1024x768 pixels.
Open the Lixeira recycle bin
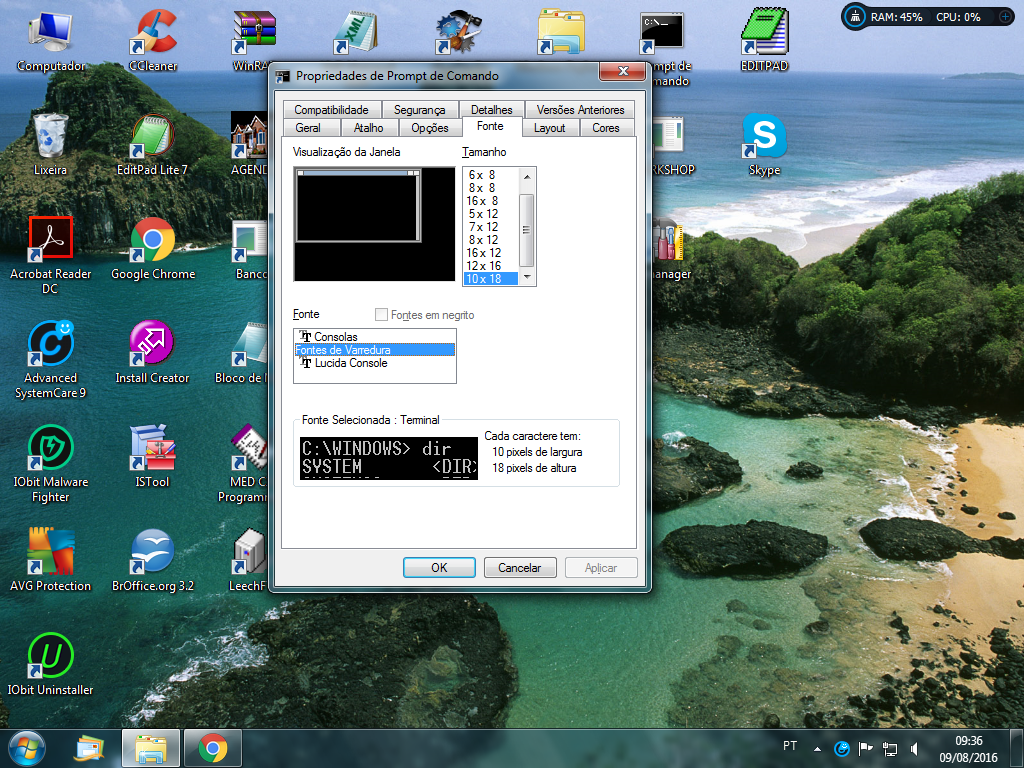click(50, 137)
